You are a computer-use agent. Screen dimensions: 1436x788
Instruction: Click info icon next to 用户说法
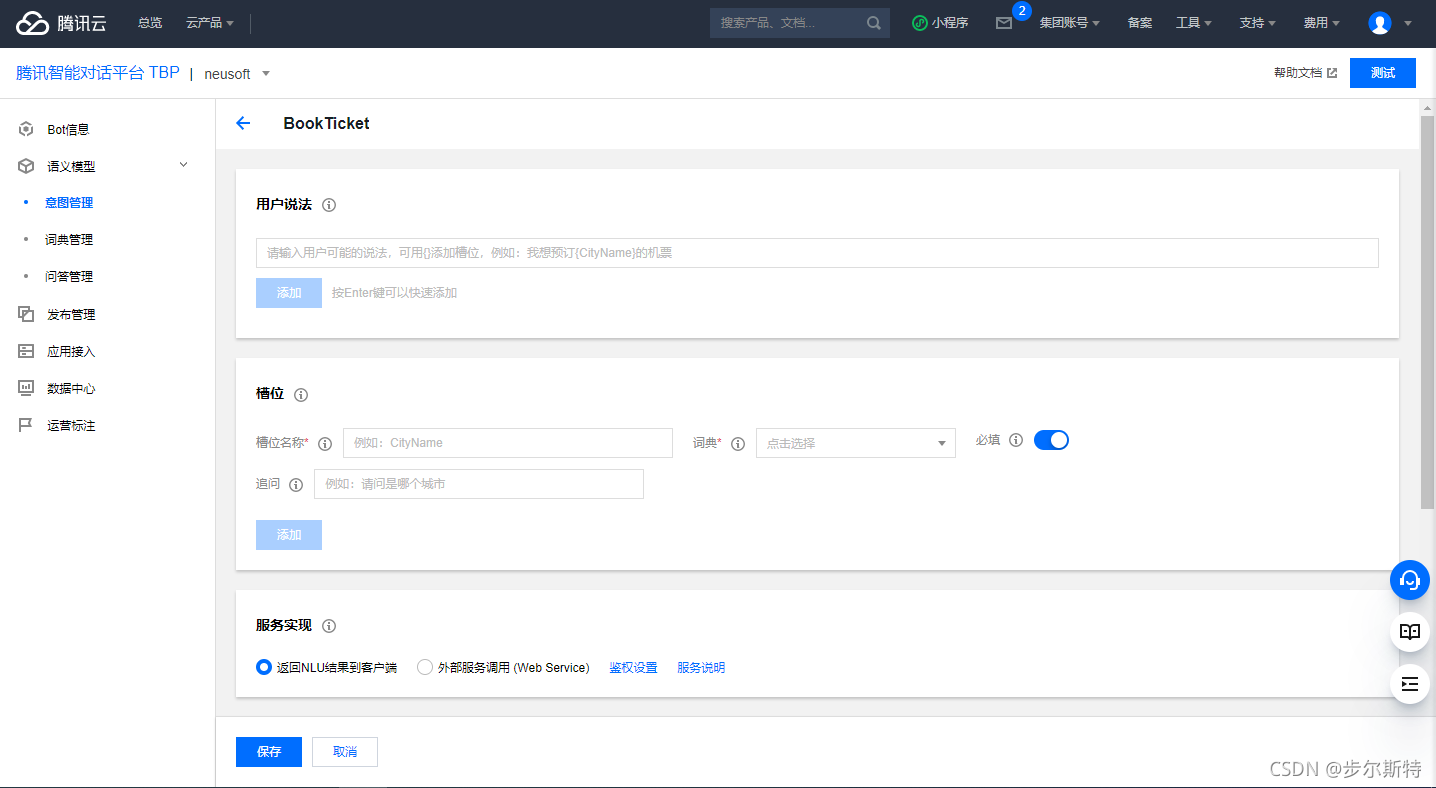click(x=329, y=205)
